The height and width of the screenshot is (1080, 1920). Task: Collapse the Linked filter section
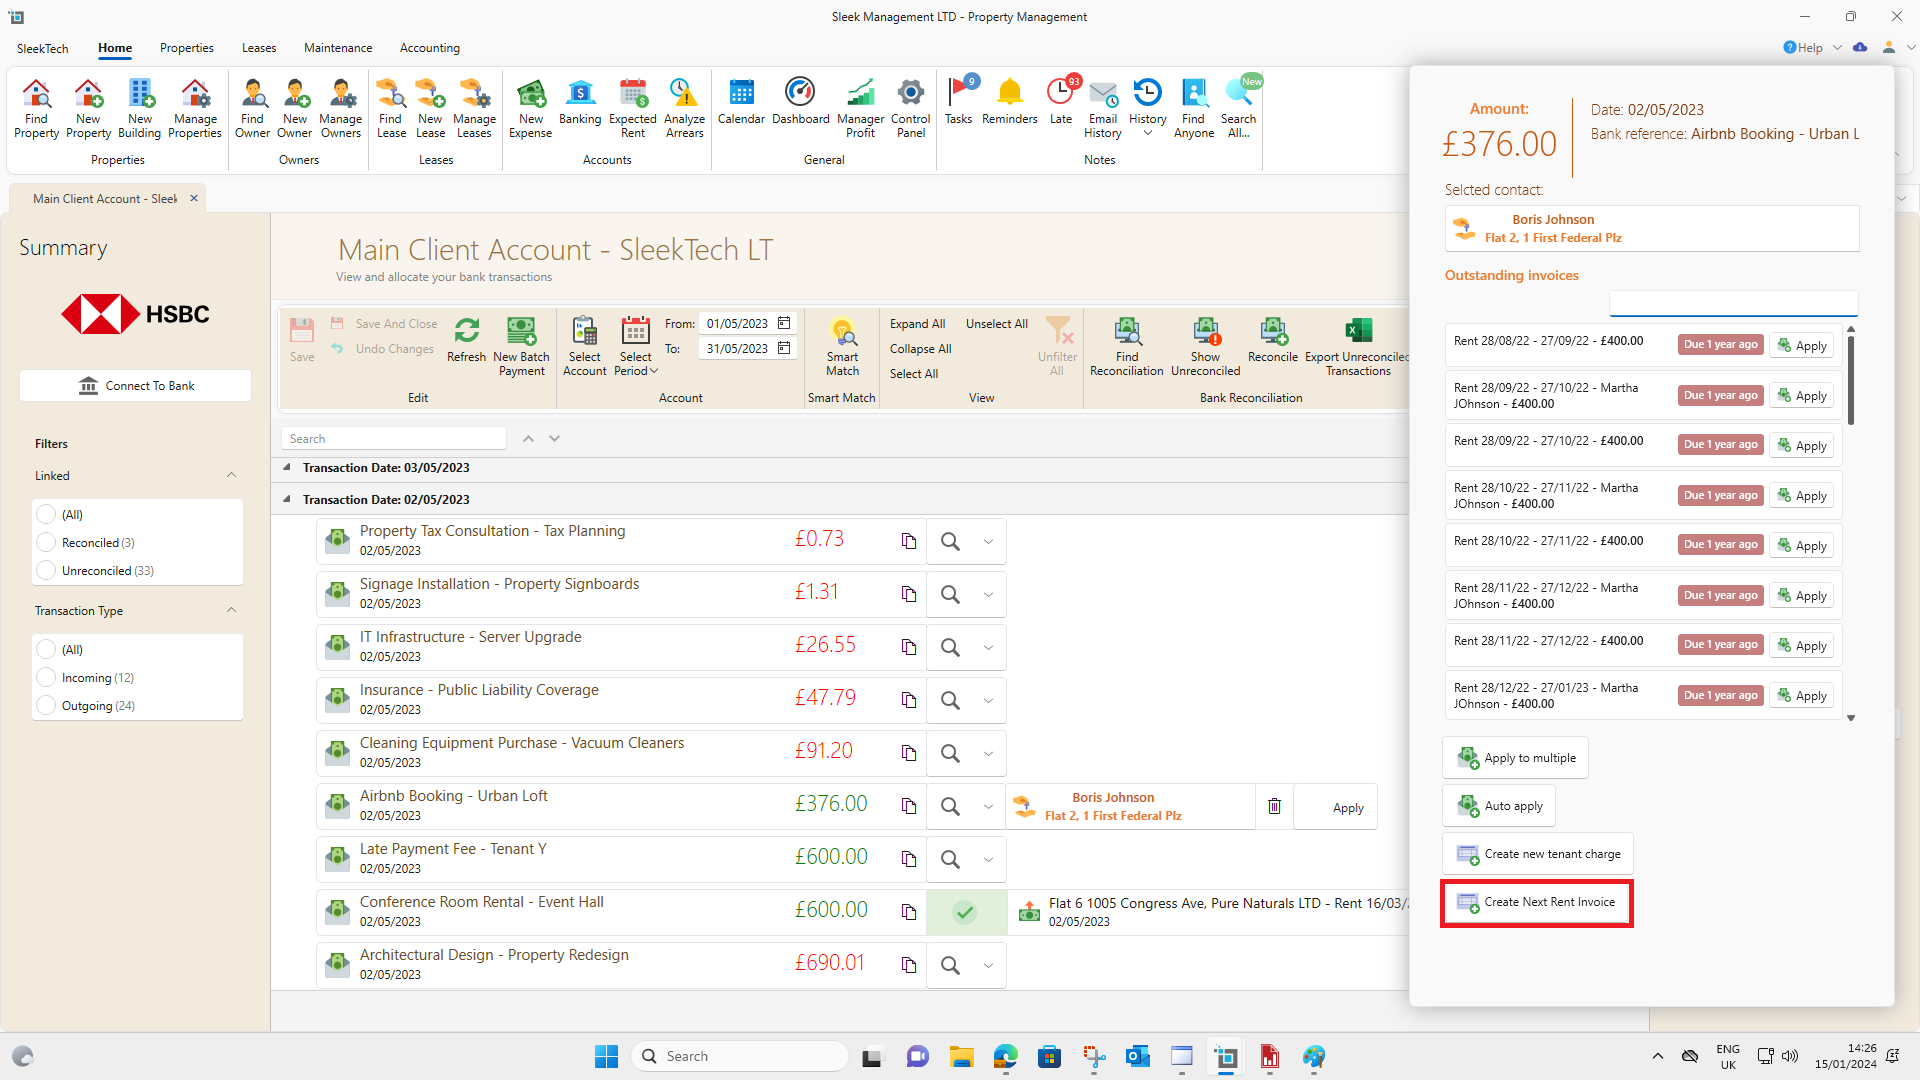click(231, 475)
